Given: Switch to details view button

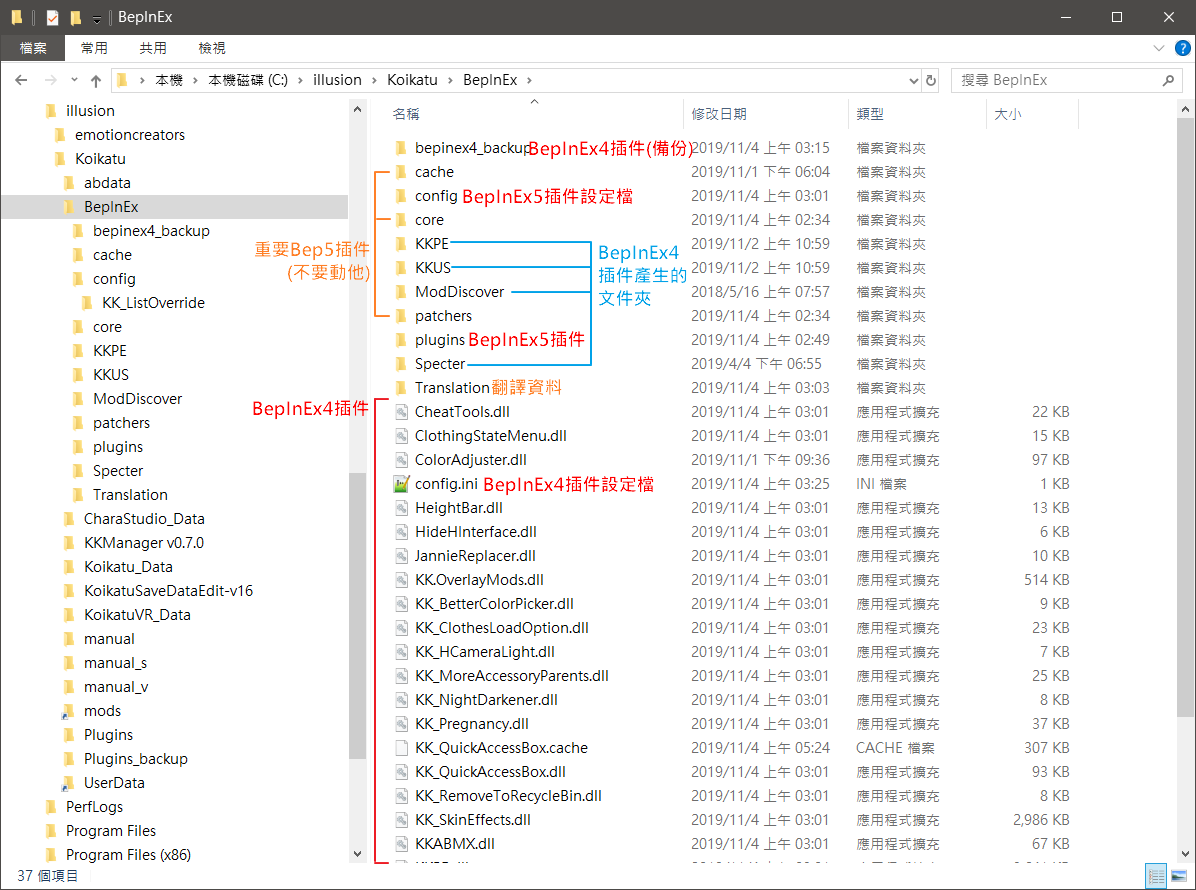Looking at the screenshot, I should pyautogui.click(x=1157, y=876).
